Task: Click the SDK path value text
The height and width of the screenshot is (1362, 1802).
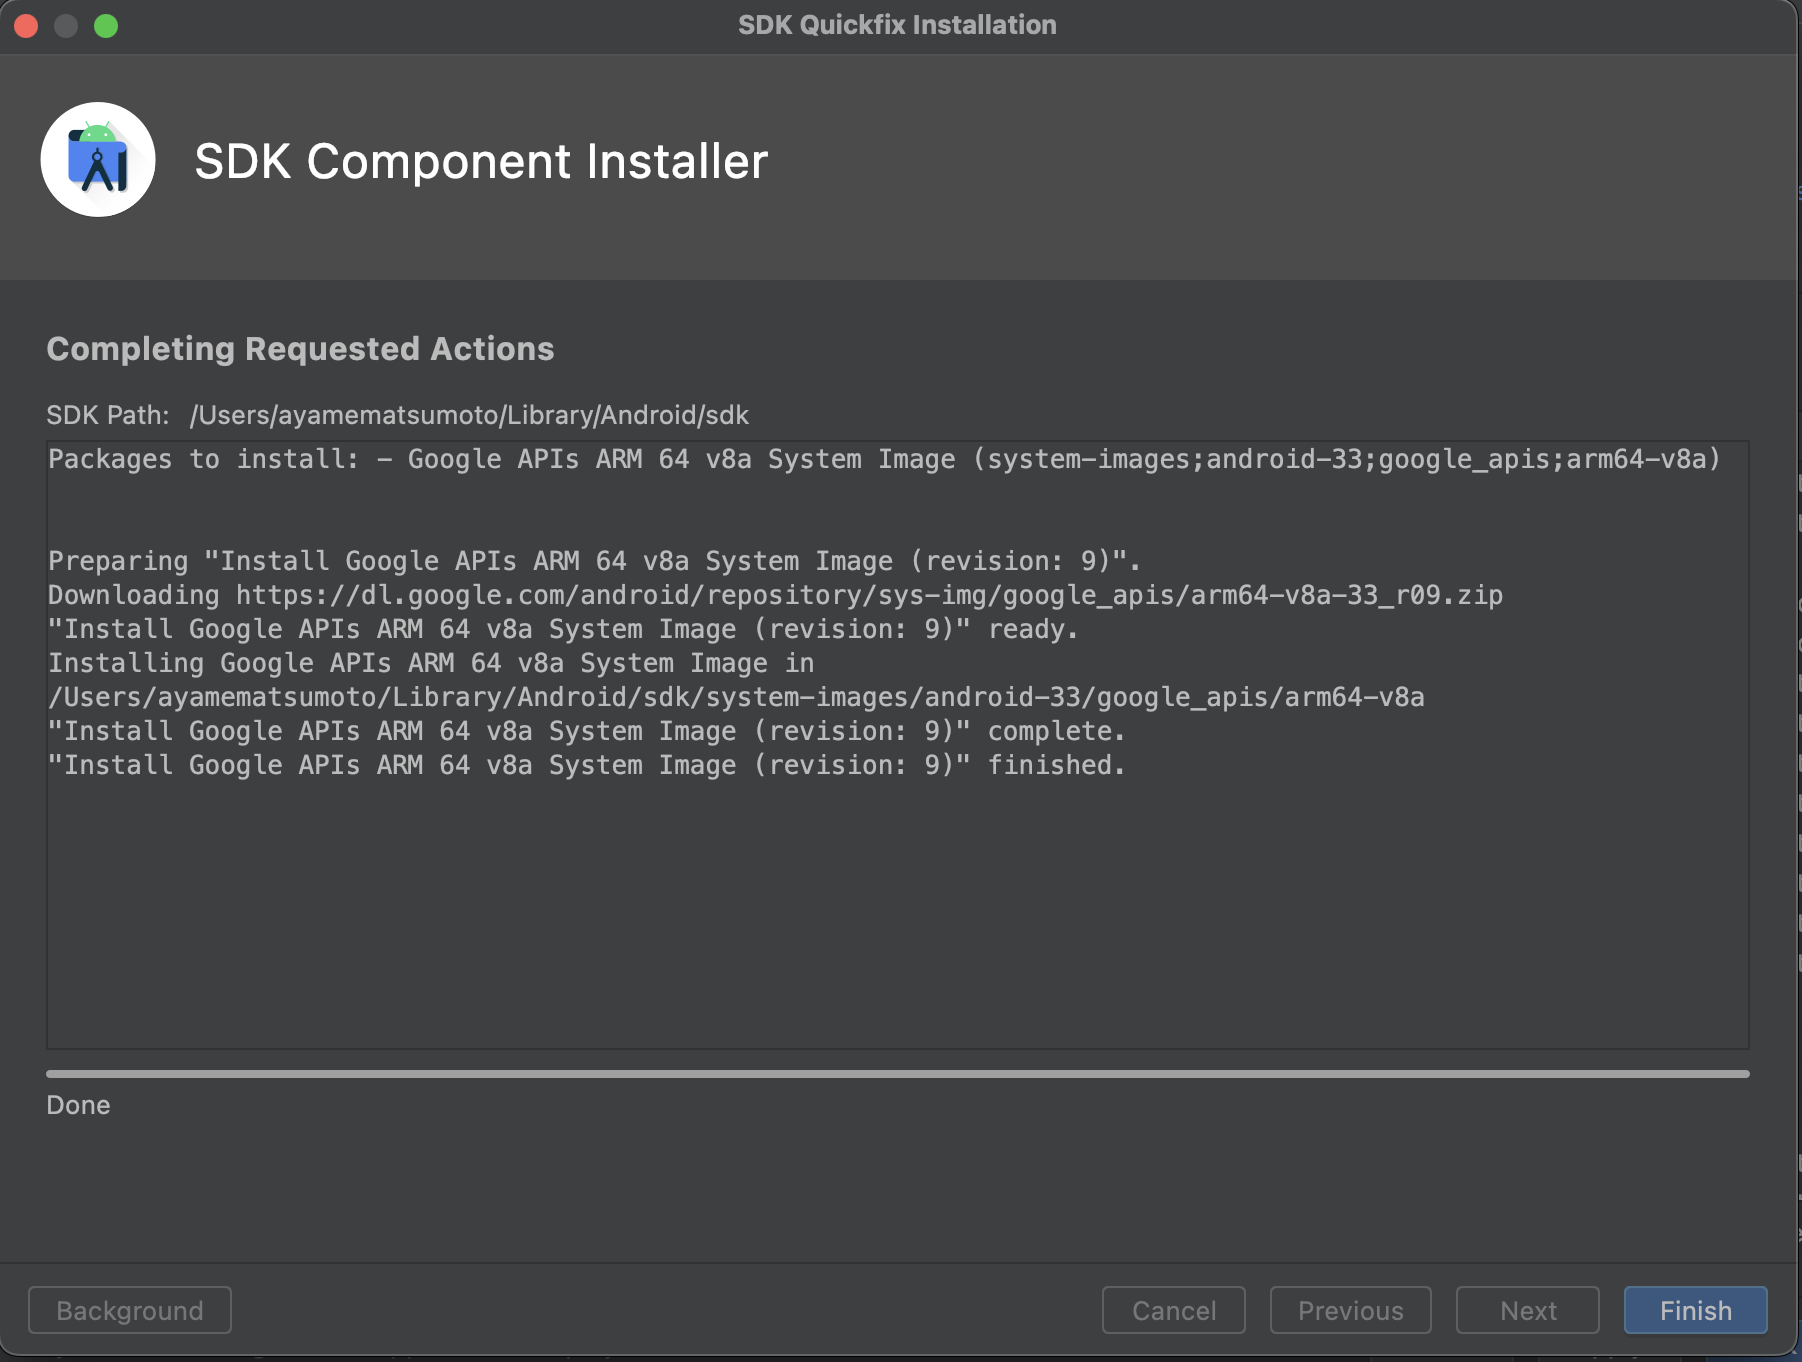Action: point(469,415)
